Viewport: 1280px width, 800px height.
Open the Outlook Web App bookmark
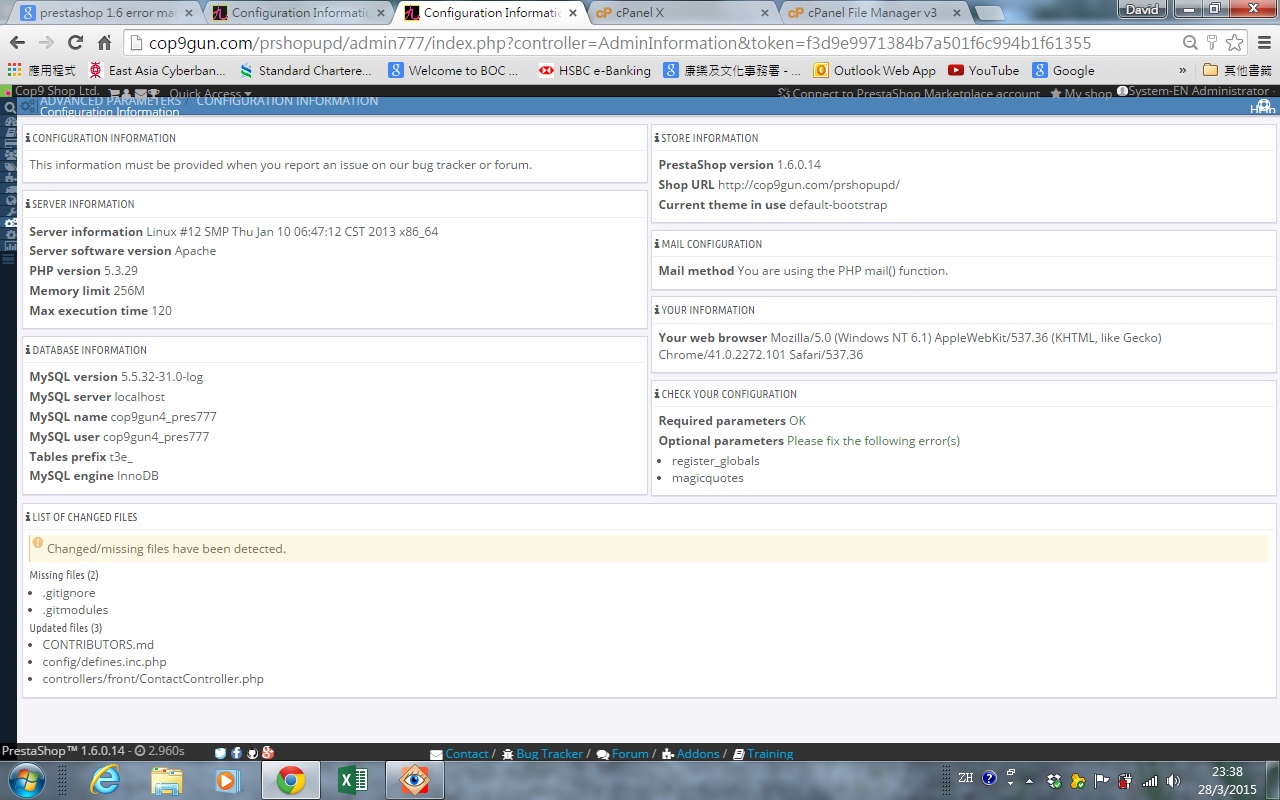pos(875,71)
